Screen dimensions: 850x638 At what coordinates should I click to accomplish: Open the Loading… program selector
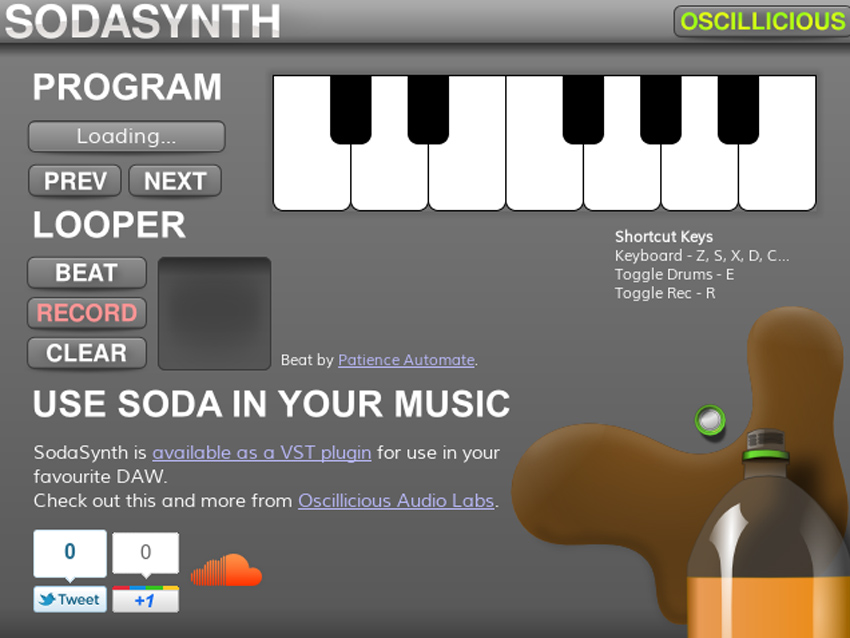[126, 136]
